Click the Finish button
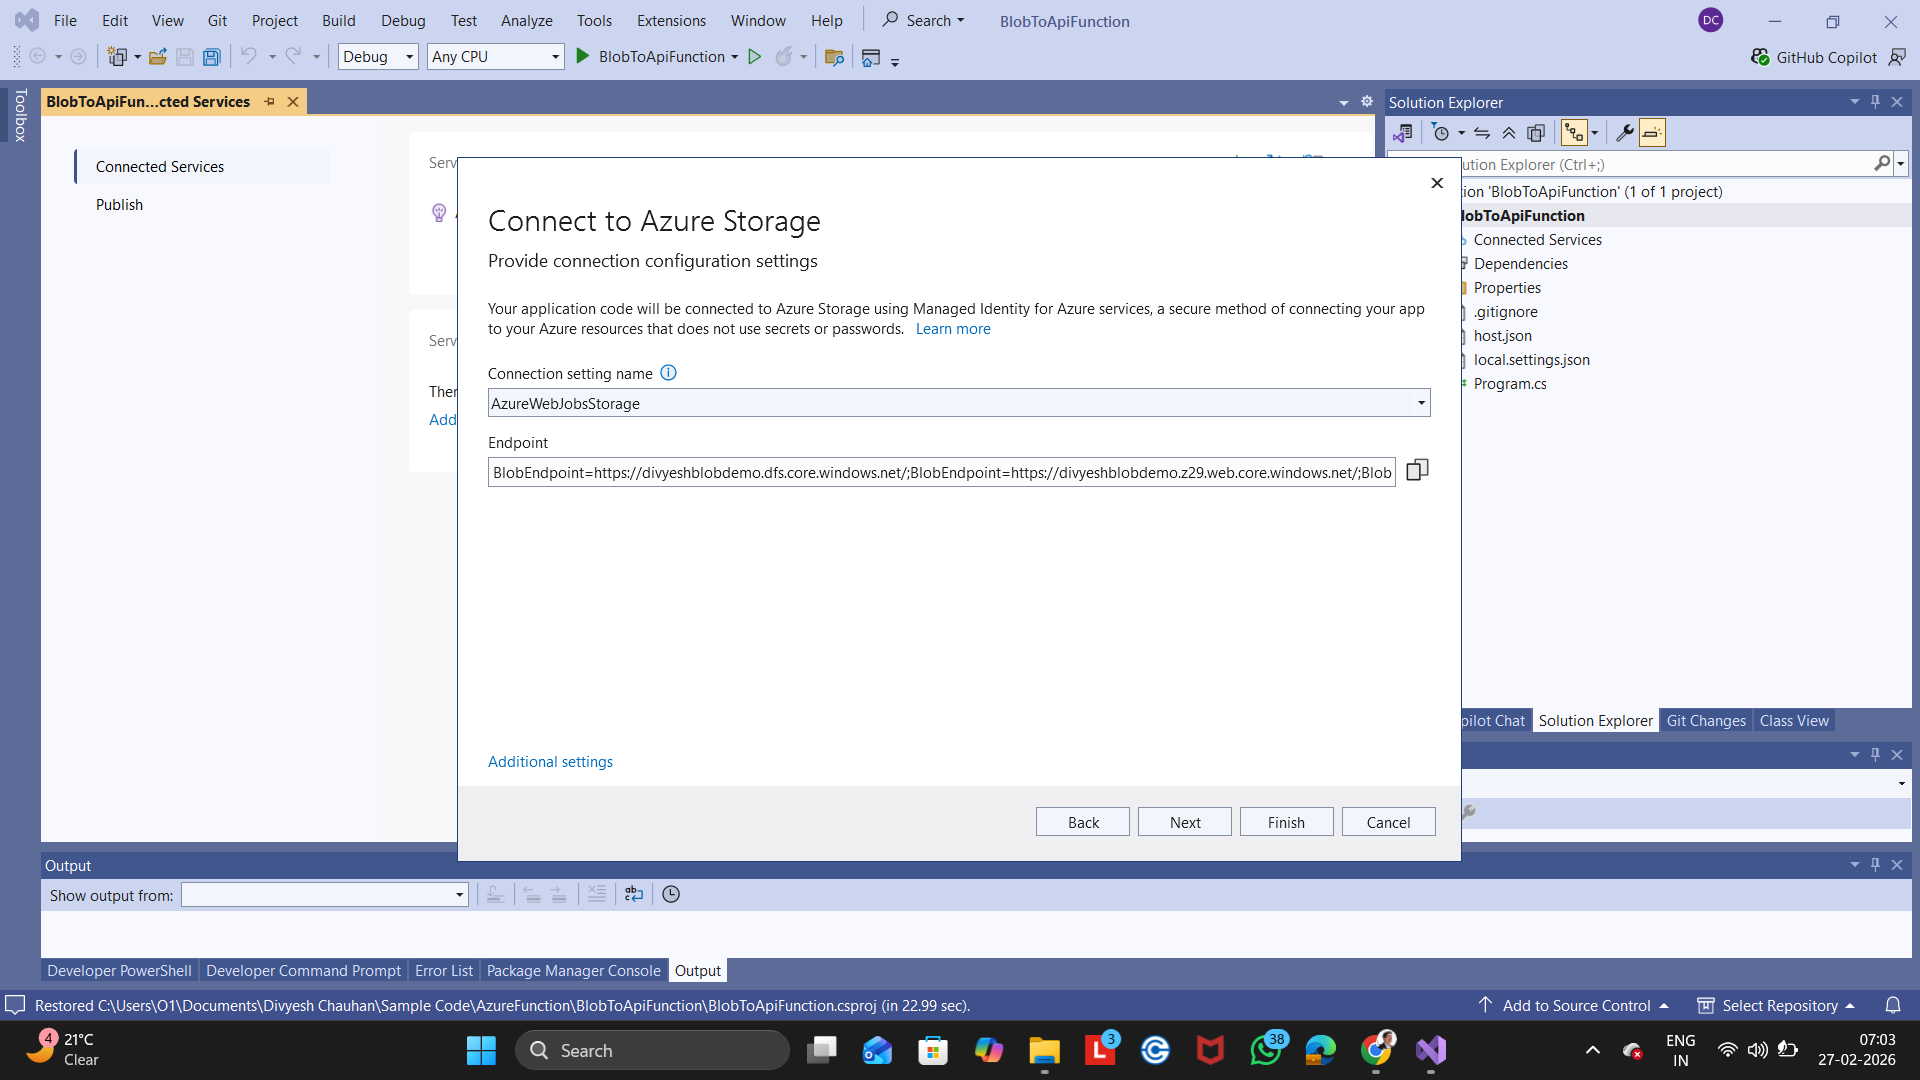 click(1286, 822)
